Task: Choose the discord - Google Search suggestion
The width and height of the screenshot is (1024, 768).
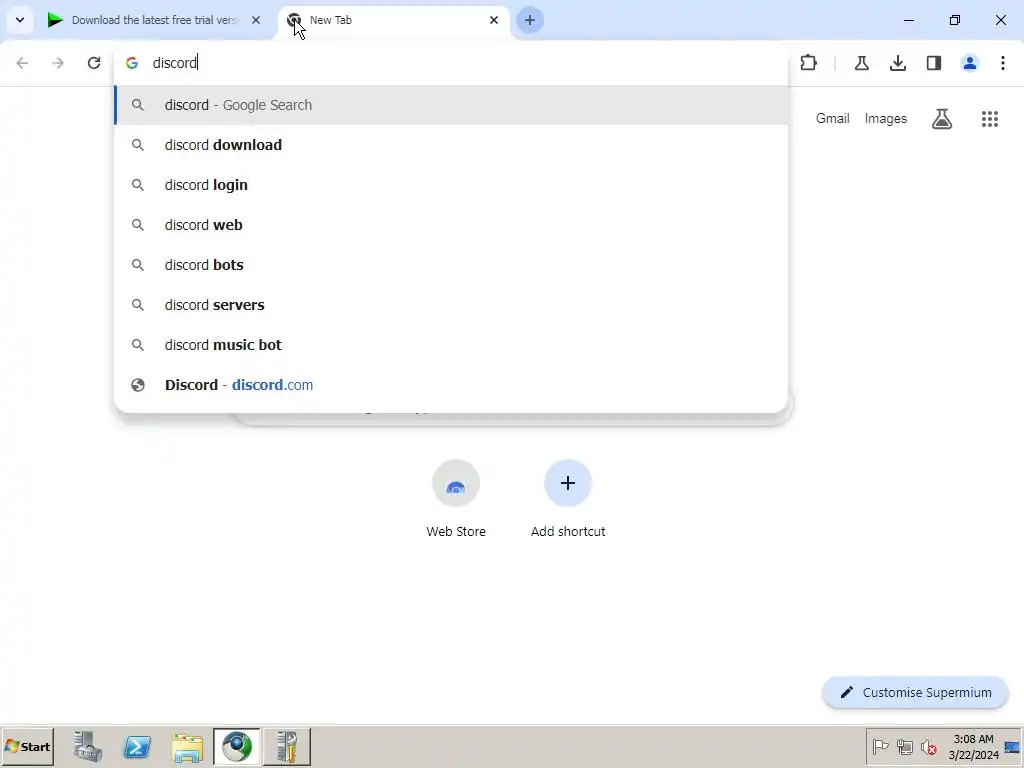Action: coord(451,105)
